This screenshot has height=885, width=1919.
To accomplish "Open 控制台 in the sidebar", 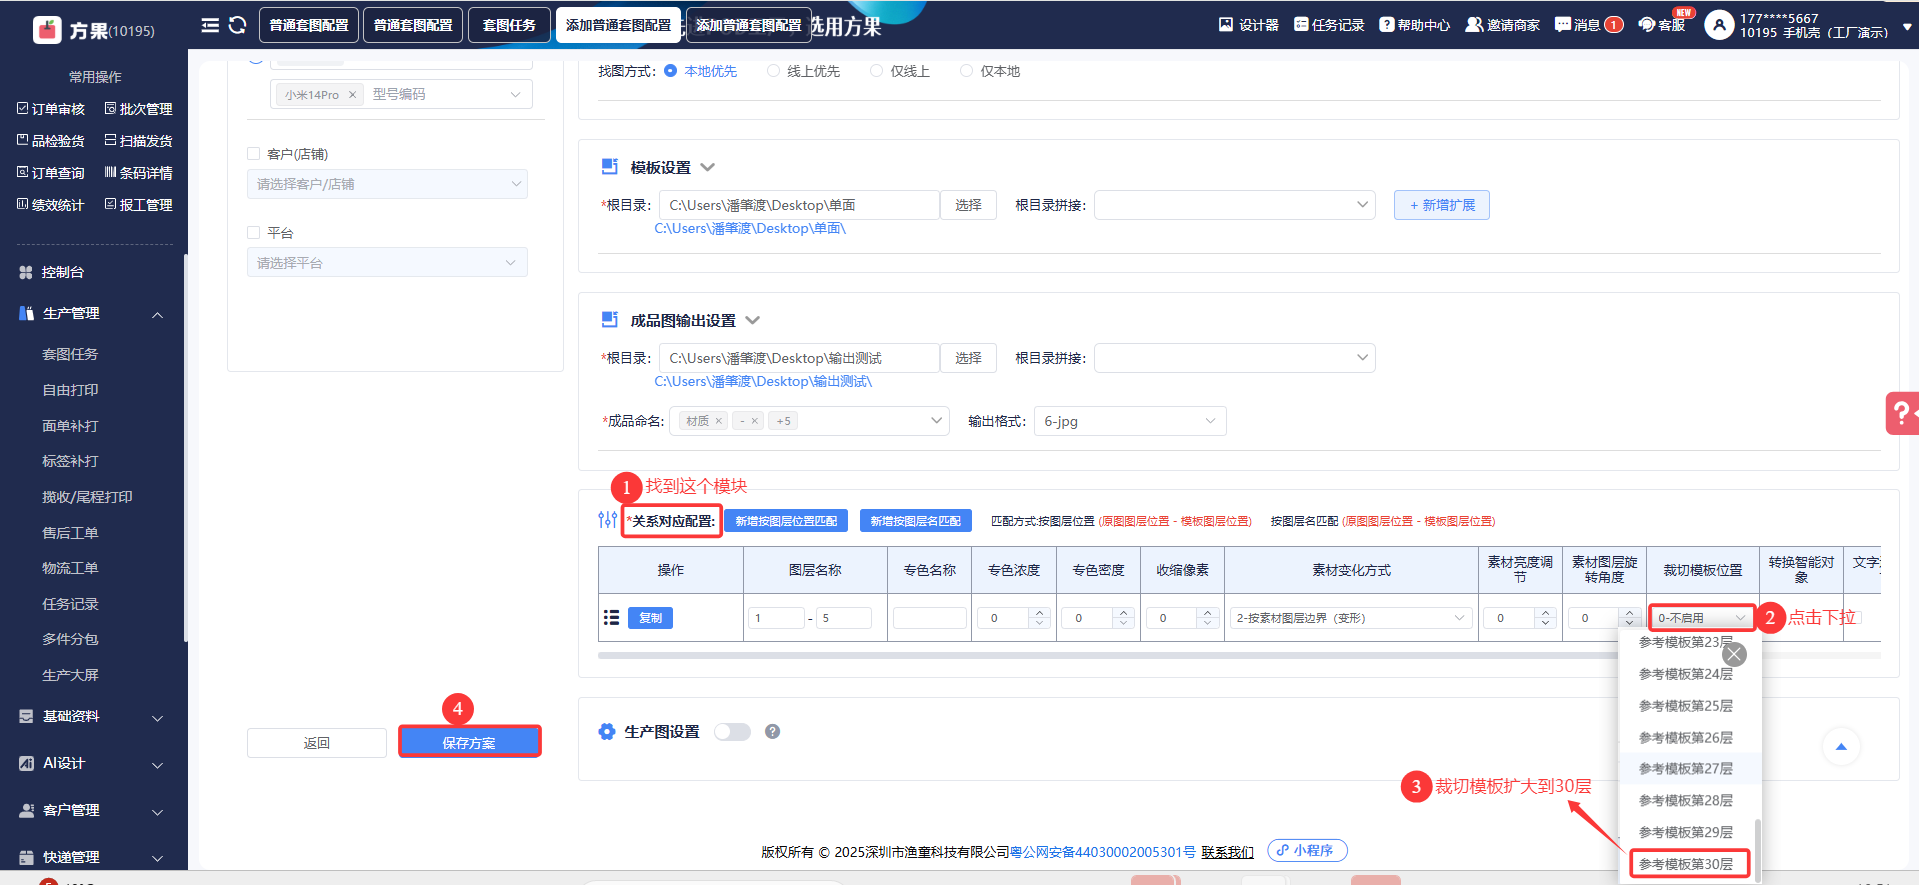I will (63, 272).
